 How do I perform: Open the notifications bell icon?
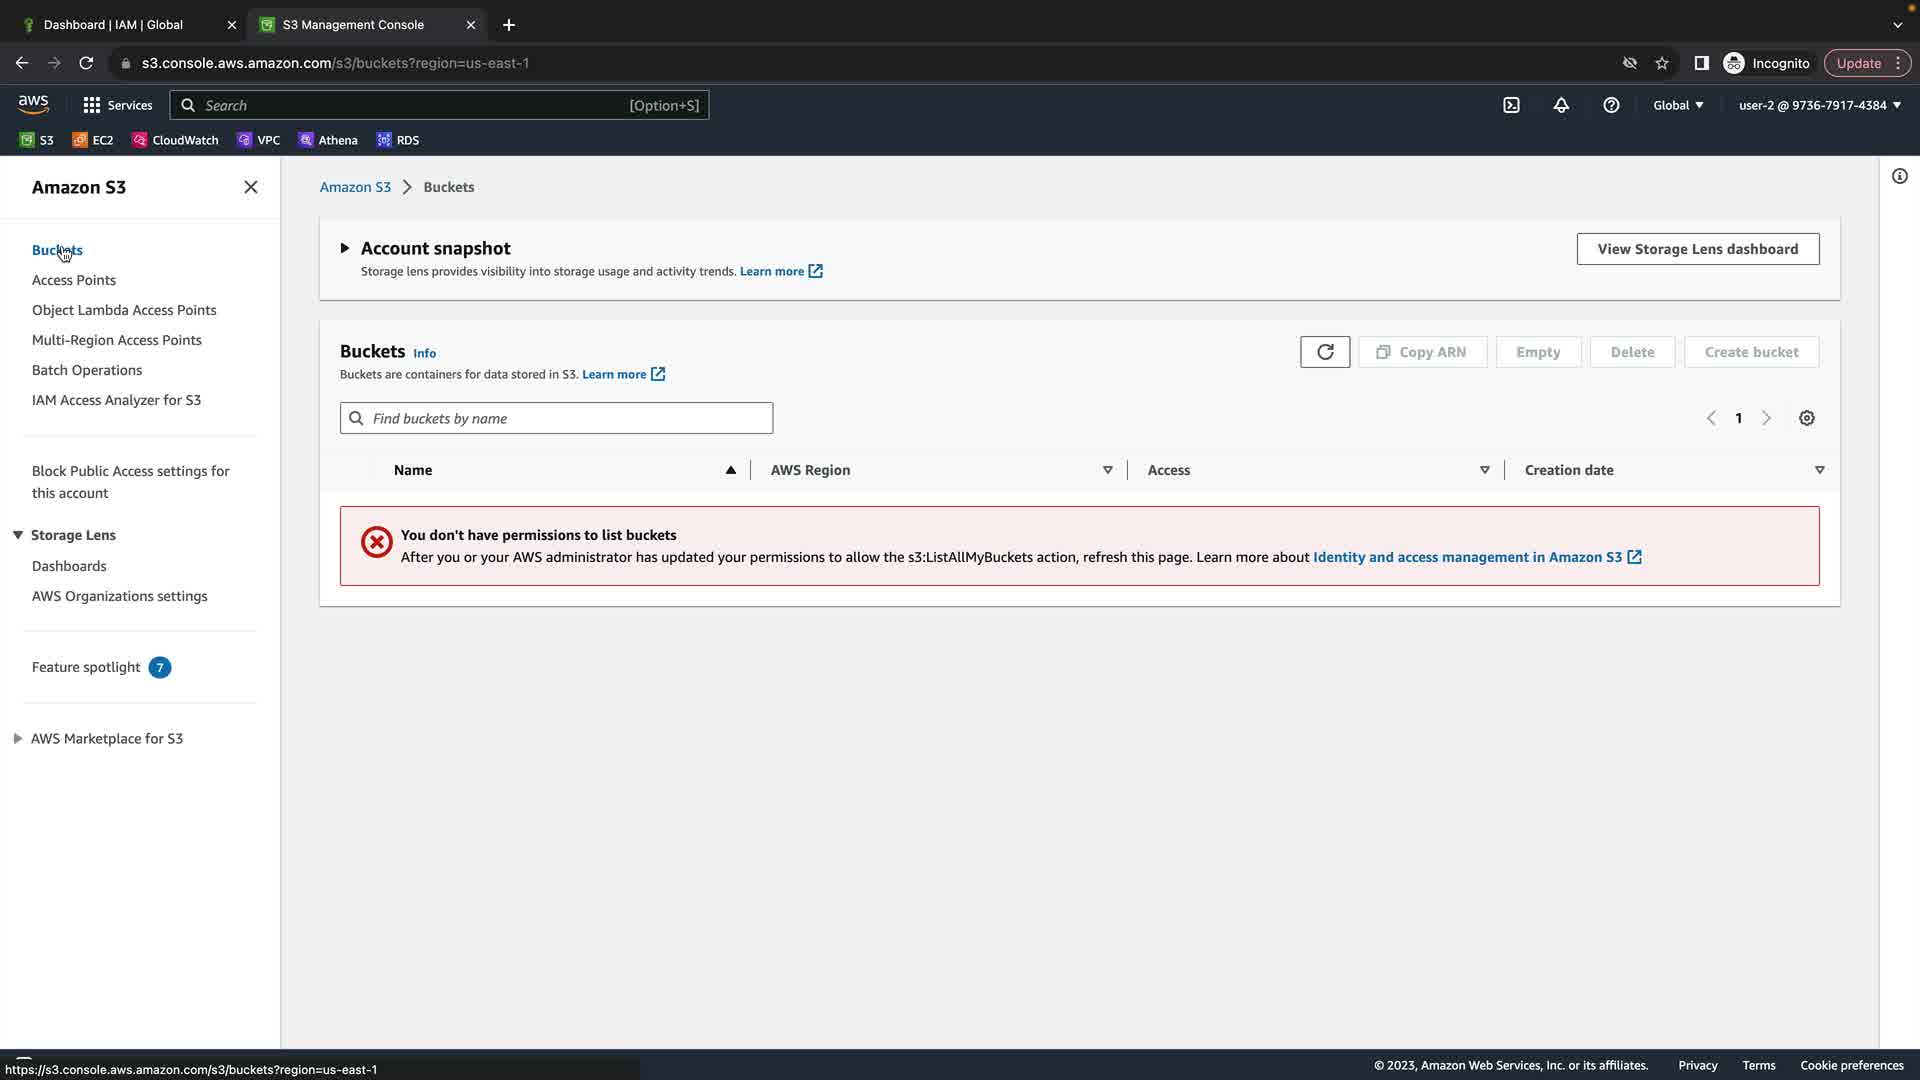[1561, 105]
